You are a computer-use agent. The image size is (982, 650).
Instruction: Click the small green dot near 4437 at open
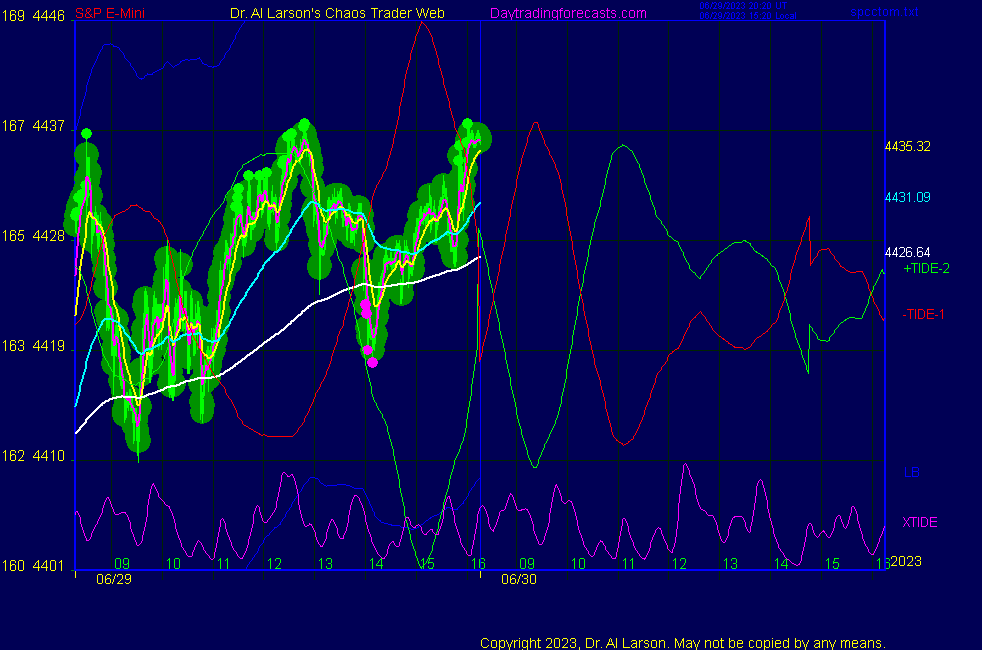pos(87,133)
